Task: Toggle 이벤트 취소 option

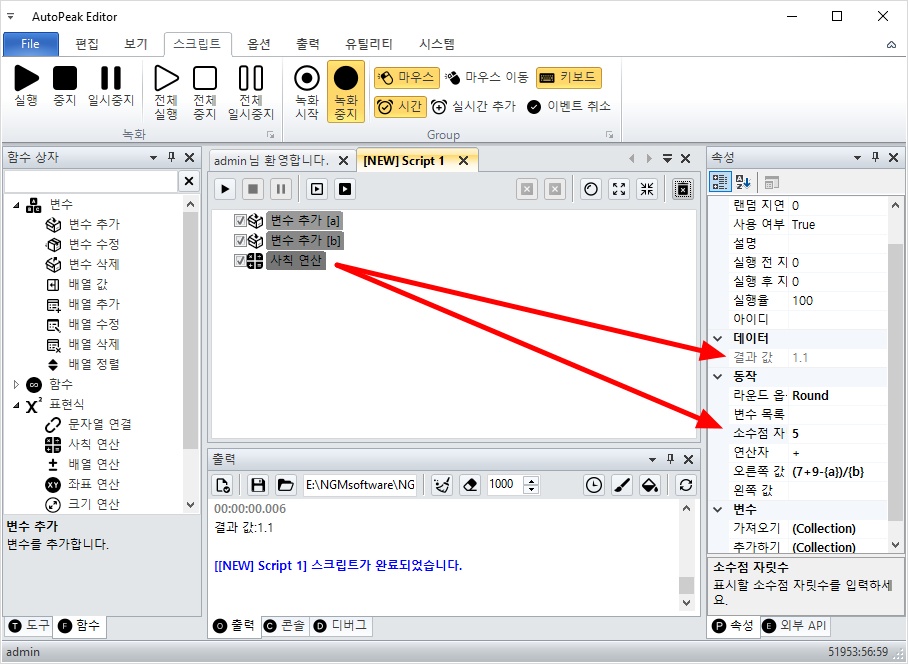Action: click(x=569, y=107)
